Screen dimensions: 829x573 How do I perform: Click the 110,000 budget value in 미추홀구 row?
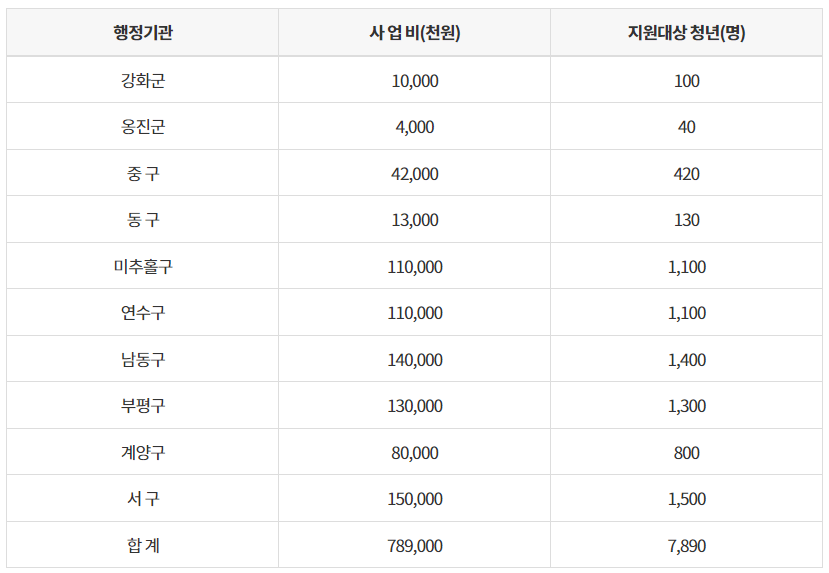(415, 267)
